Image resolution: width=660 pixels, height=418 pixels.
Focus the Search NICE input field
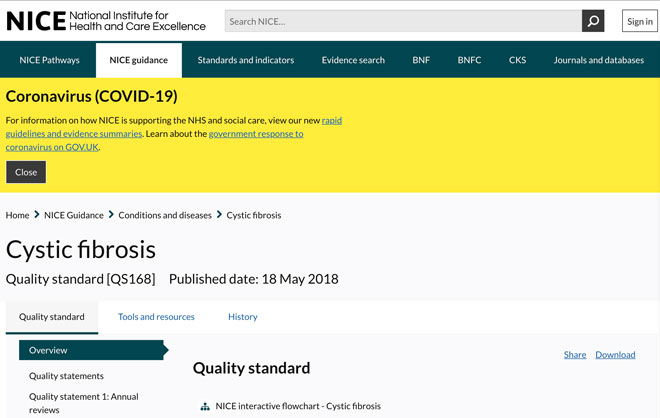click(x=403, y=21)
